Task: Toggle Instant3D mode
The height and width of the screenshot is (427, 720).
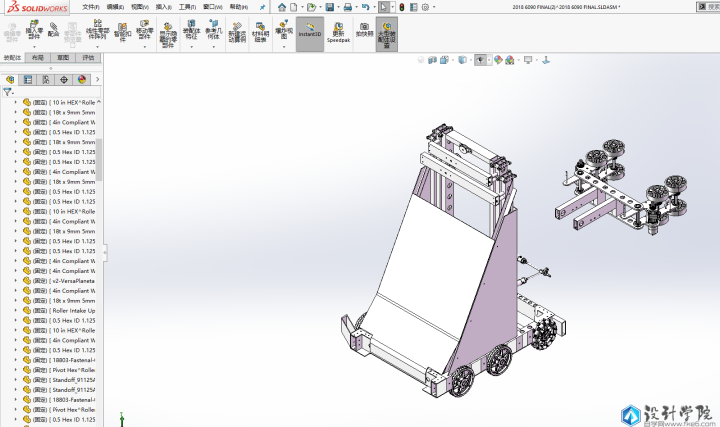Action: [310, 30]
